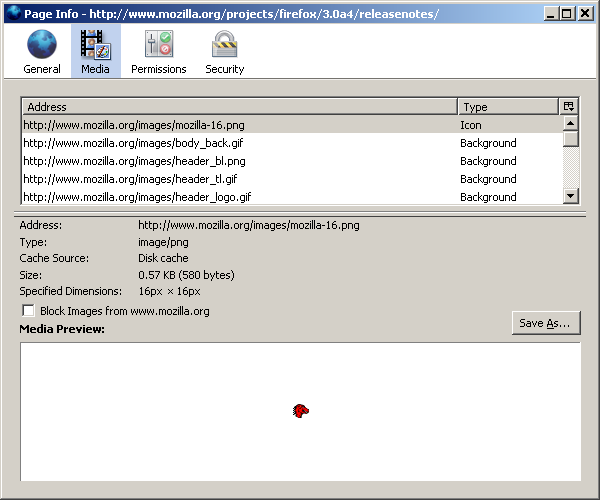The height and width of the screenshot is (500, 600).
Task: Click the red Mozilla icon preview
Action: (301, 411)
